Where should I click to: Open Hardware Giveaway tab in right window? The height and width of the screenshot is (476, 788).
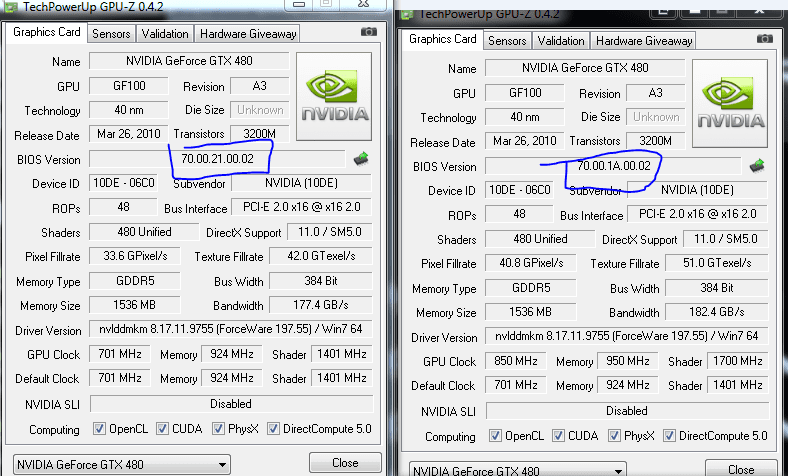click(644, 41)
